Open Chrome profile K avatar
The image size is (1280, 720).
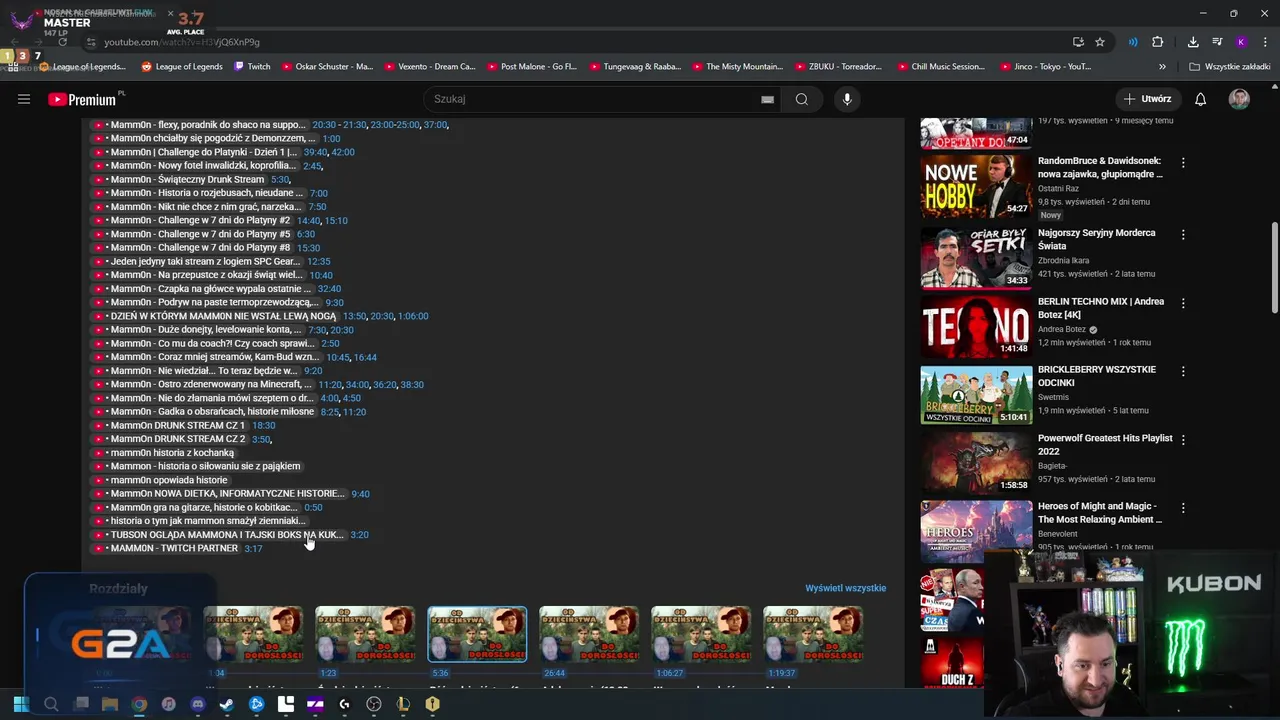coord(1241,42)
